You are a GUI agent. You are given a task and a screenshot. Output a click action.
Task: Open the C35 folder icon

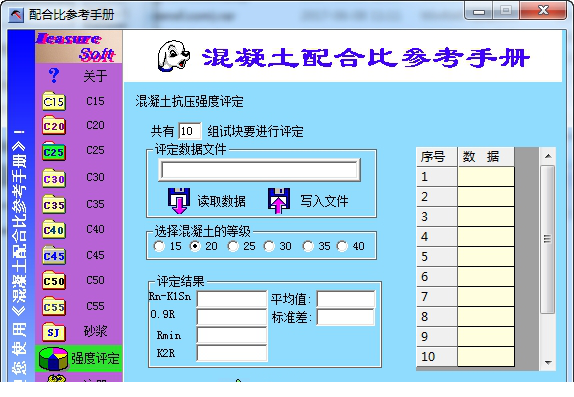[54, 204]
